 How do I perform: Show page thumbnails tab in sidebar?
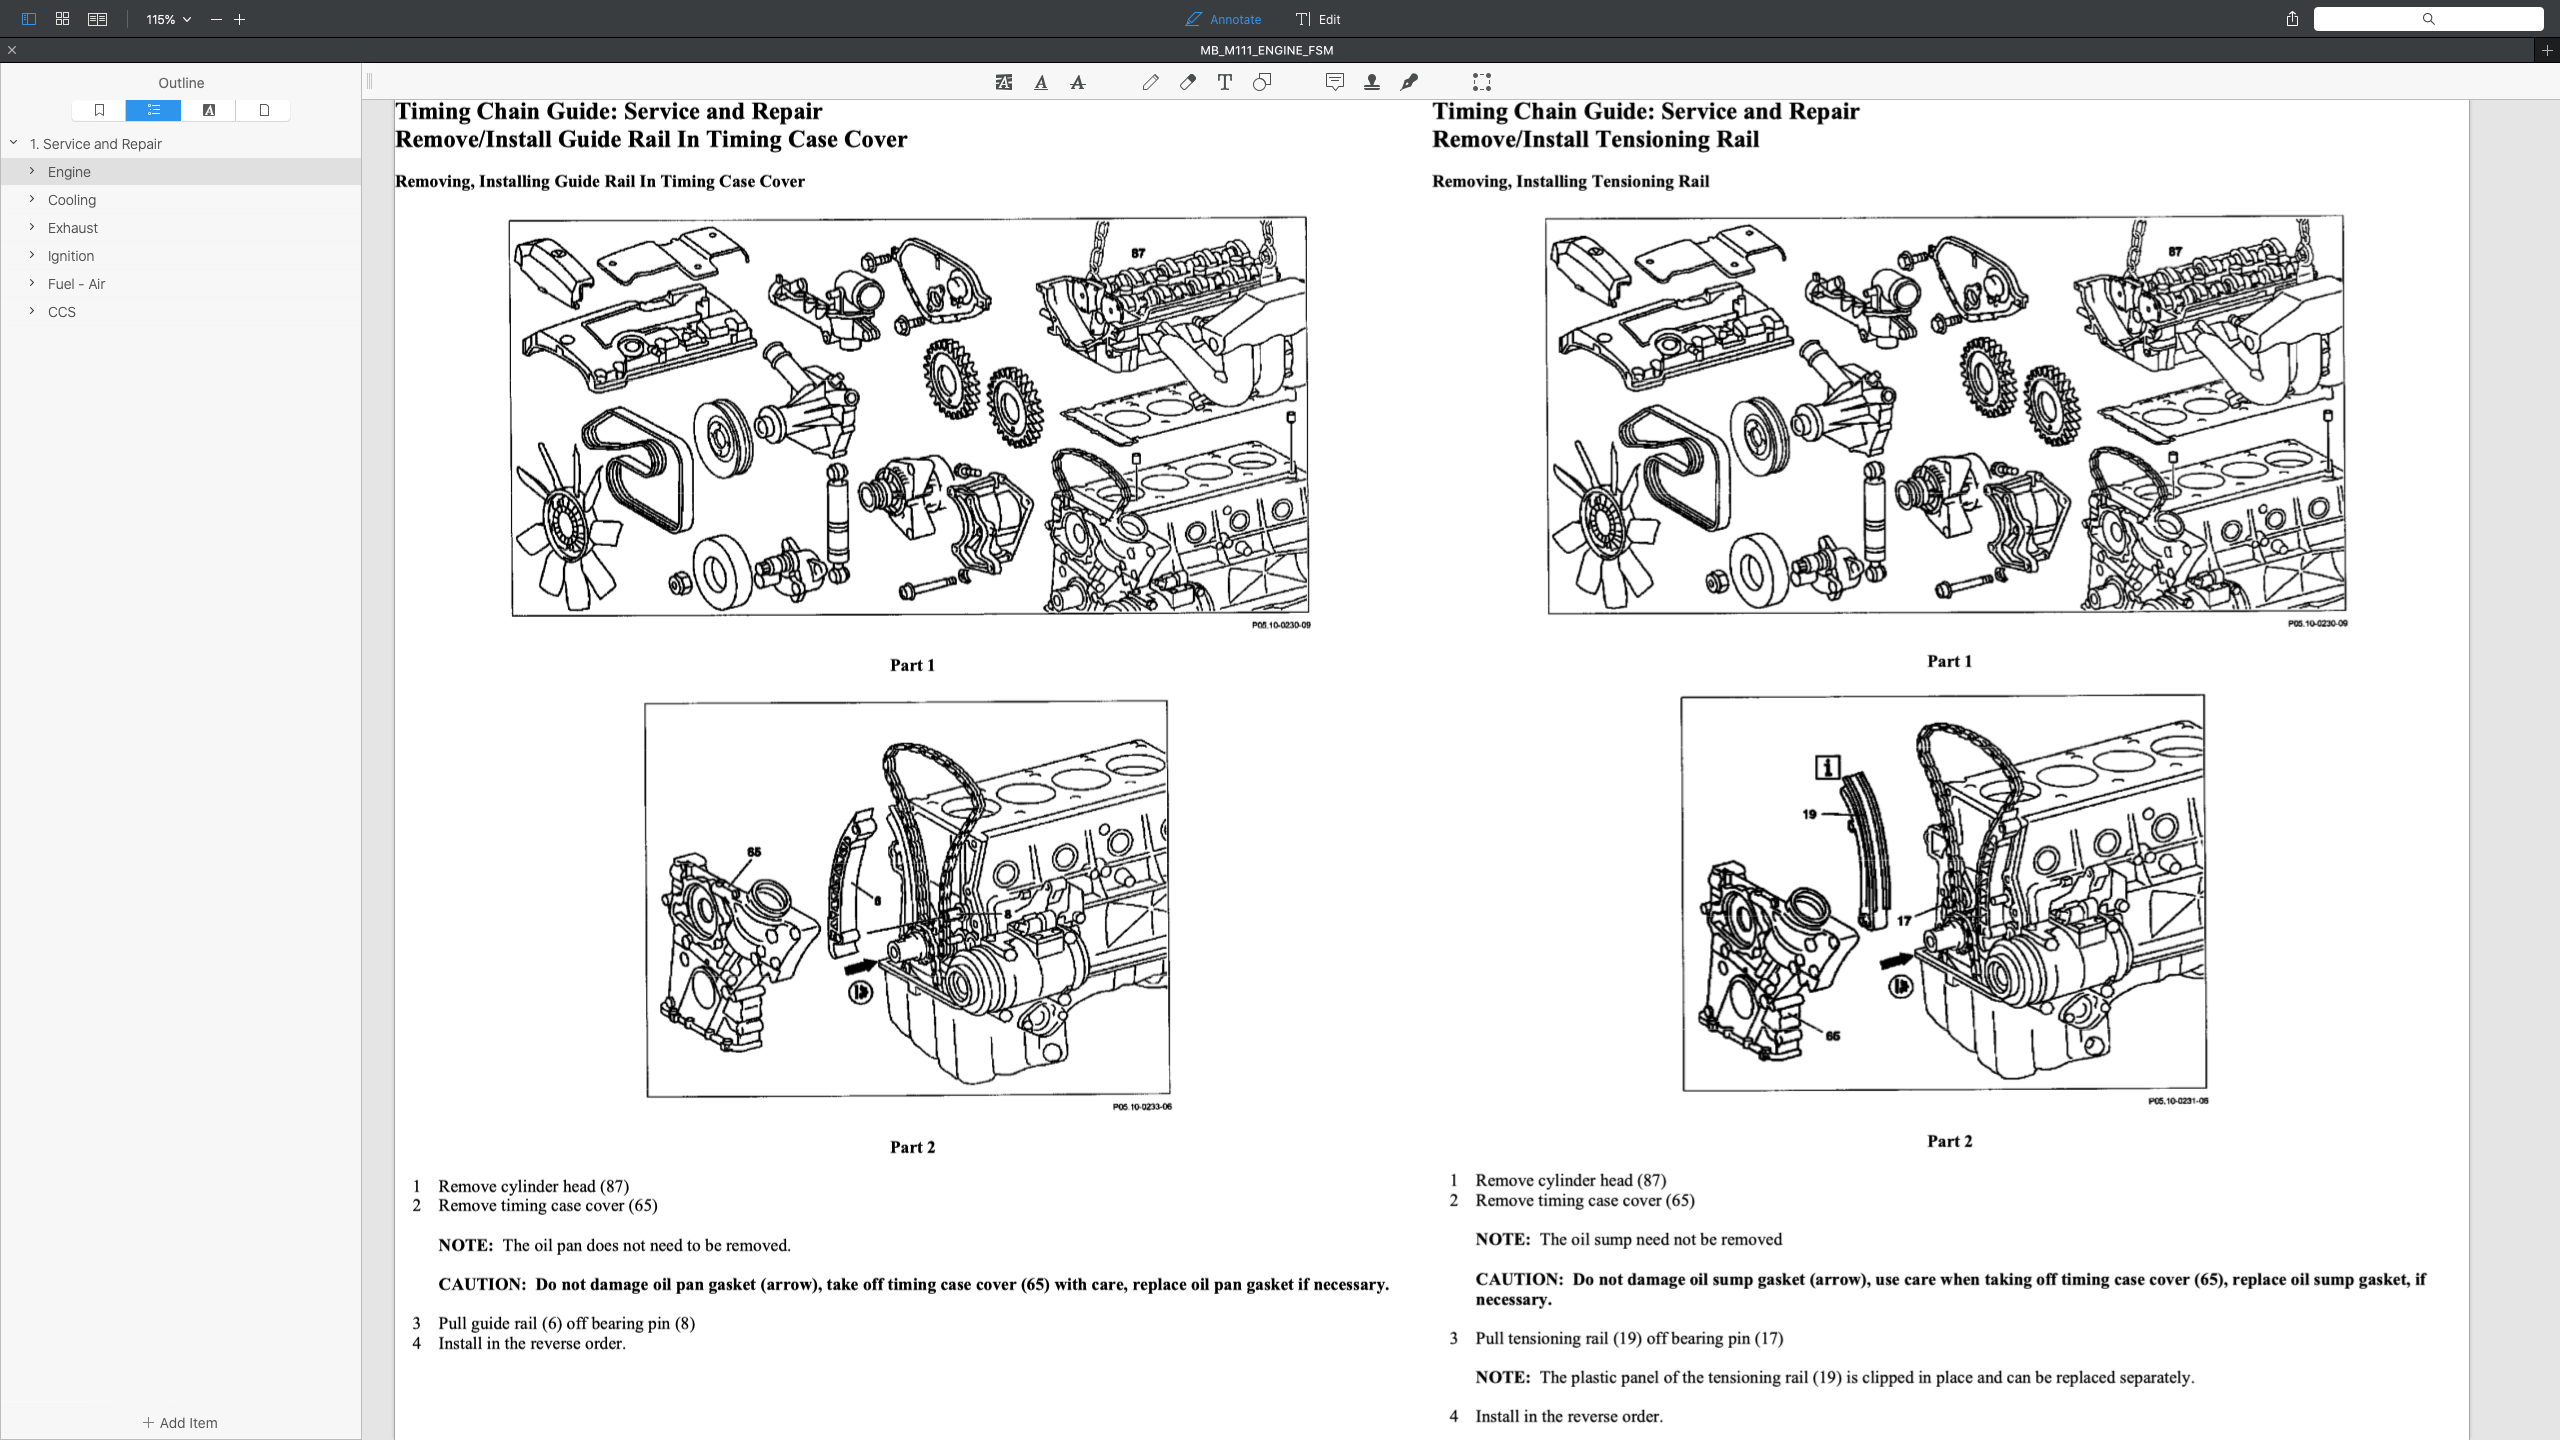[264, 110]
